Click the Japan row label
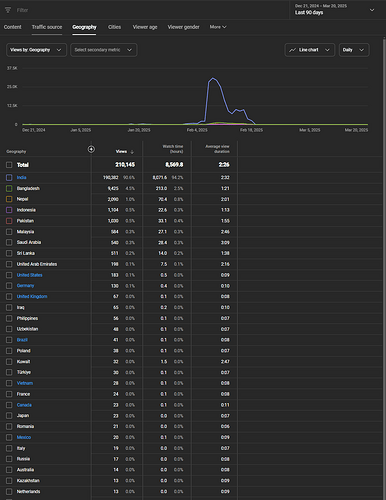 [23, 416]
